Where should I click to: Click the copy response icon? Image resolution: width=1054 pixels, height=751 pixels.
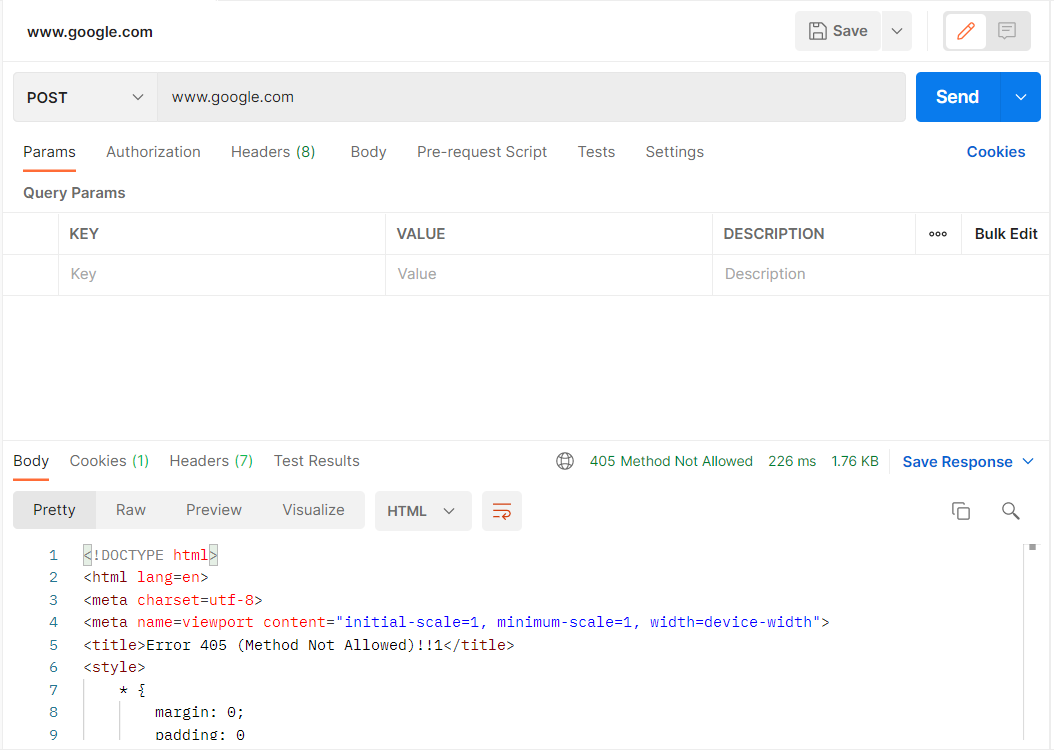click(x=961, y=511)
